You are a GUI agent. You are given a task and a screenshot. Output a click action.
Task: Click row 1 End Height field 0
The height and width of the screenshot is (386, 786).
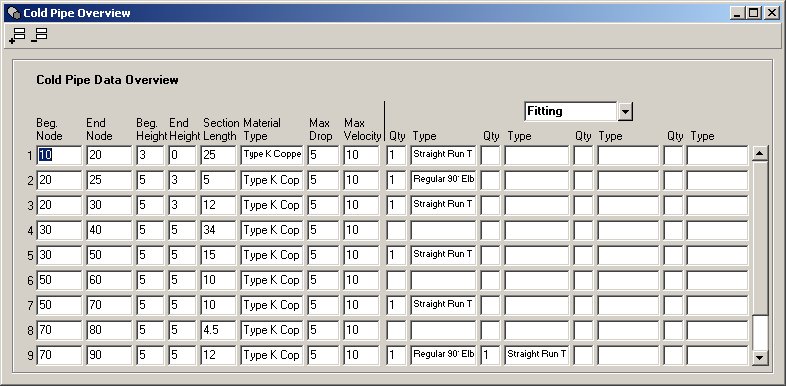coord(182,155)
